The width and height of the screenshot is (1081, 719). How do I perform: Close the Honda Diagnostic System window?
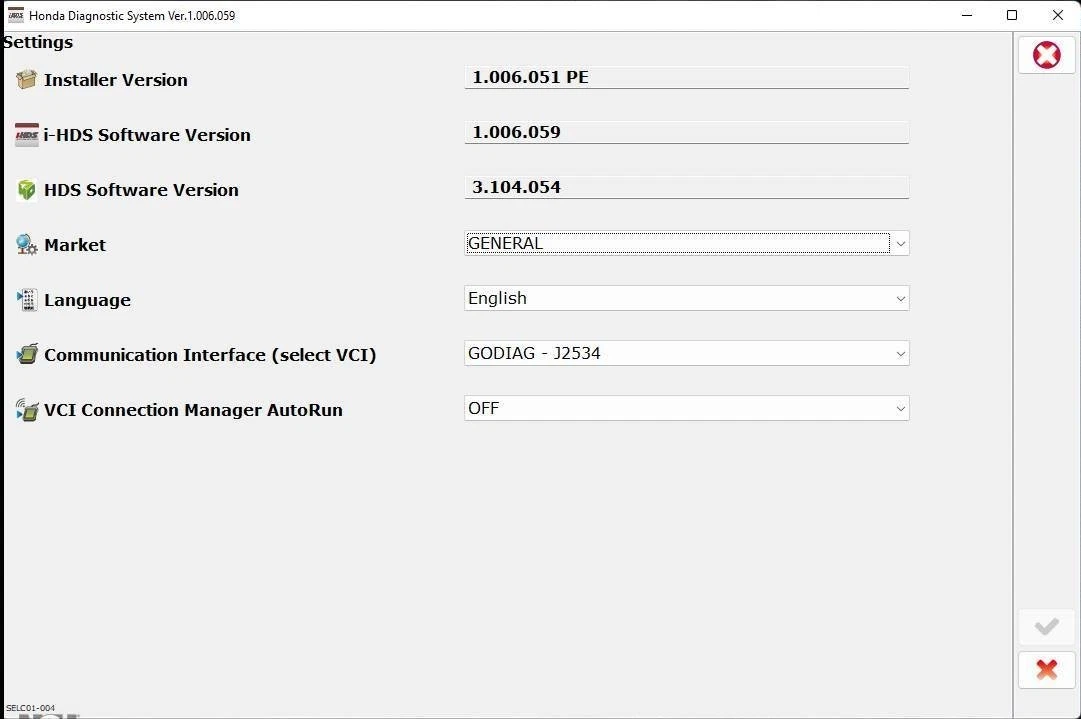(1058, 15)
